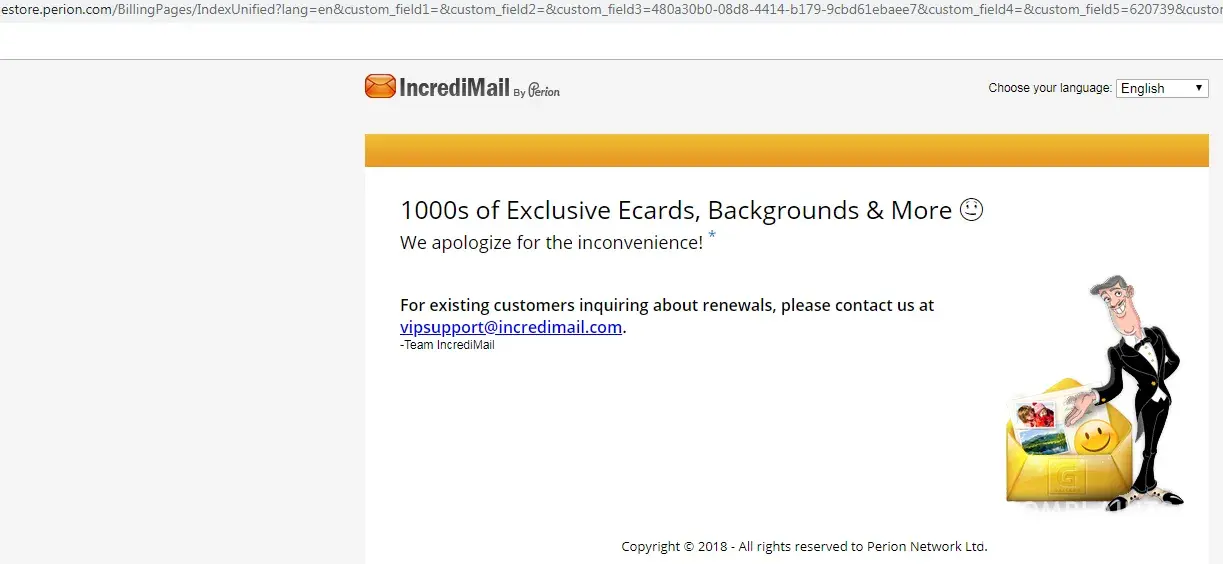The width and height of the screenshot is (1223, 564).
Task: Click the orange IncrediMail envelope logo icon
Action: [x=380, y=87]
